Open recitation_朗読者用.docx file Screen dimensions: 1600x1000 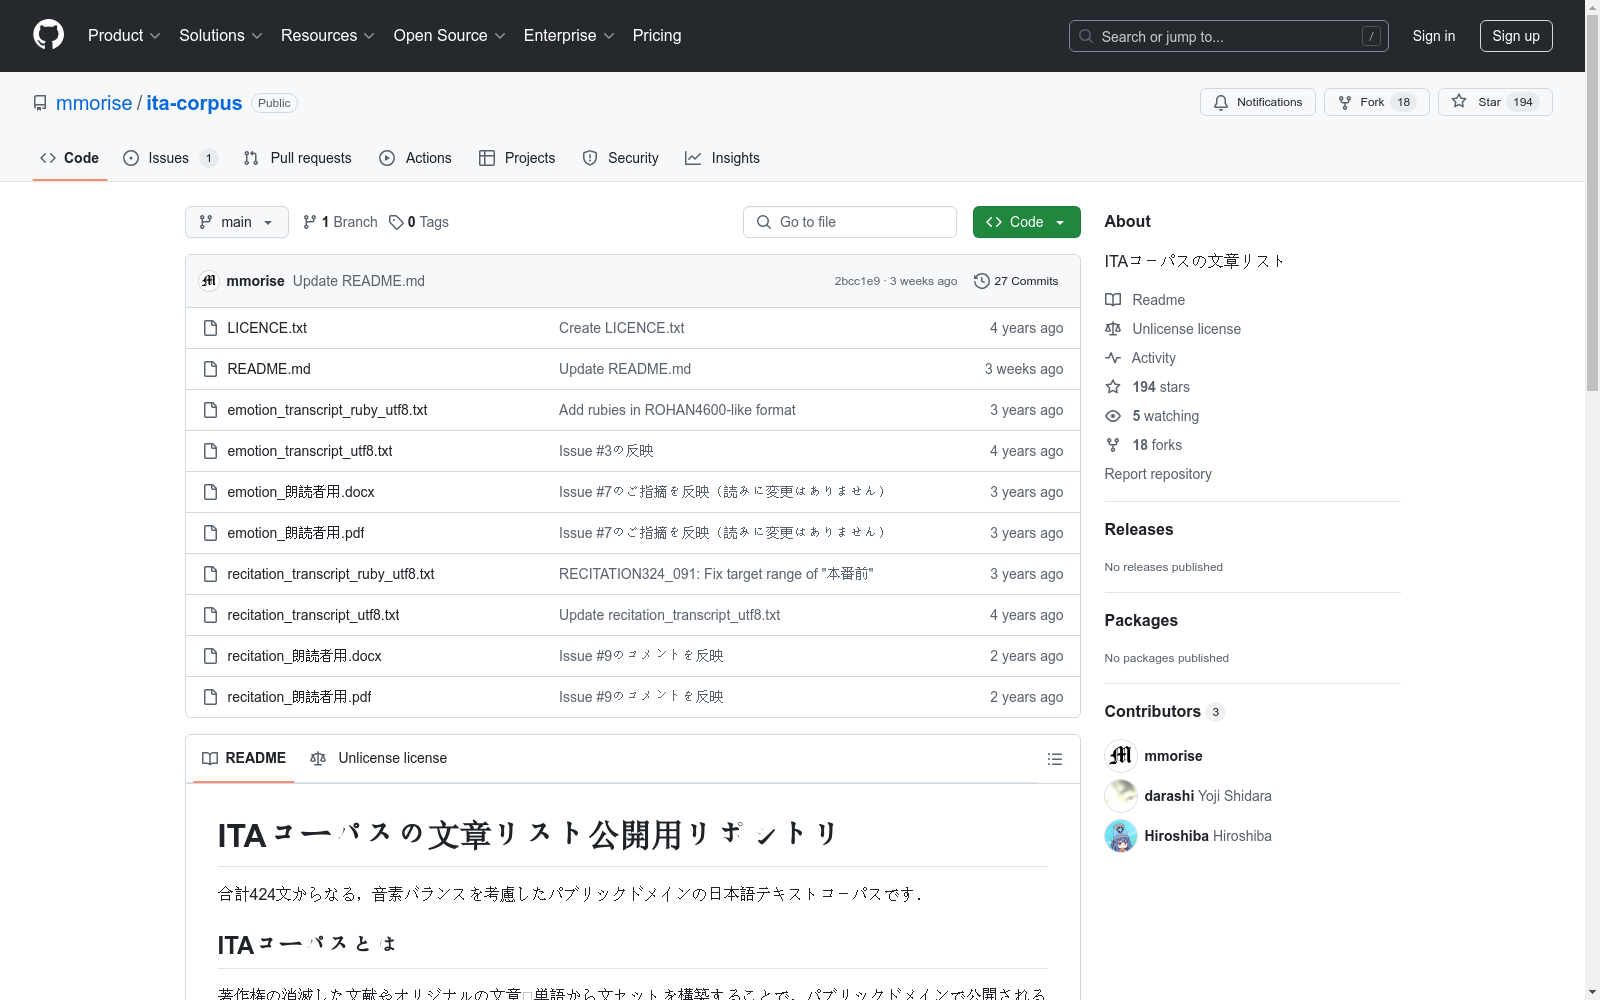pyautogui.click(x=304, y=656)
